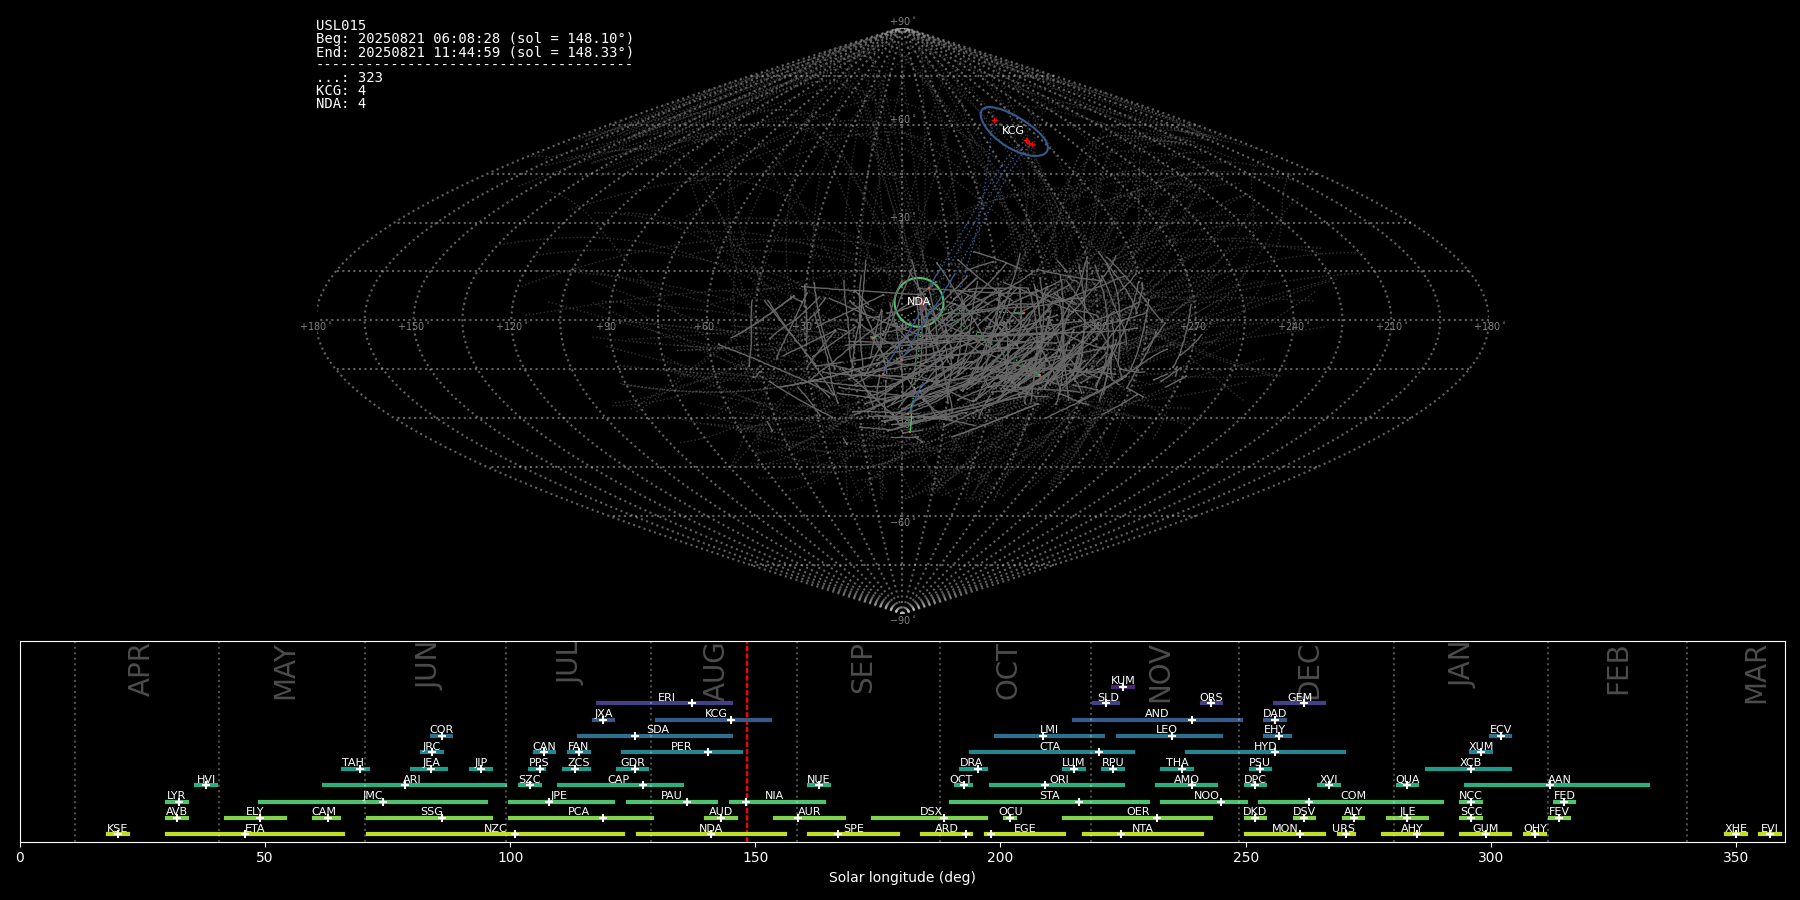This screenshot has height=900, width=1800.
Task: Click the '...: 323' count line
Action: [x=349, y=78]
